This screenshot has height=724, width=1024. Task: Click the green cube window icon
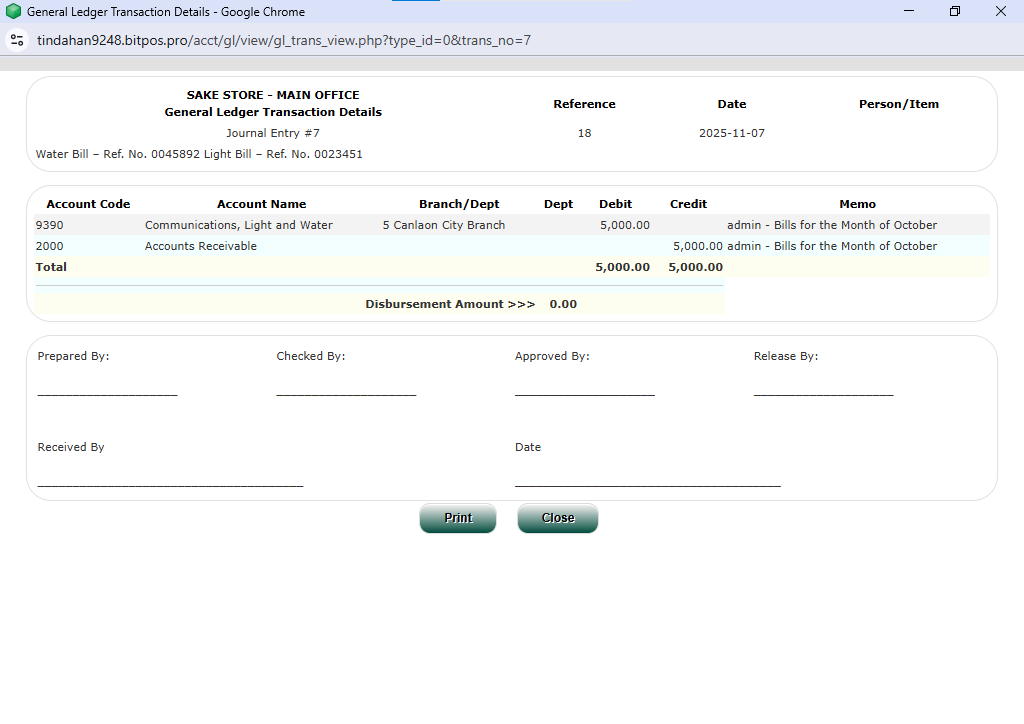tap(13, 12)
